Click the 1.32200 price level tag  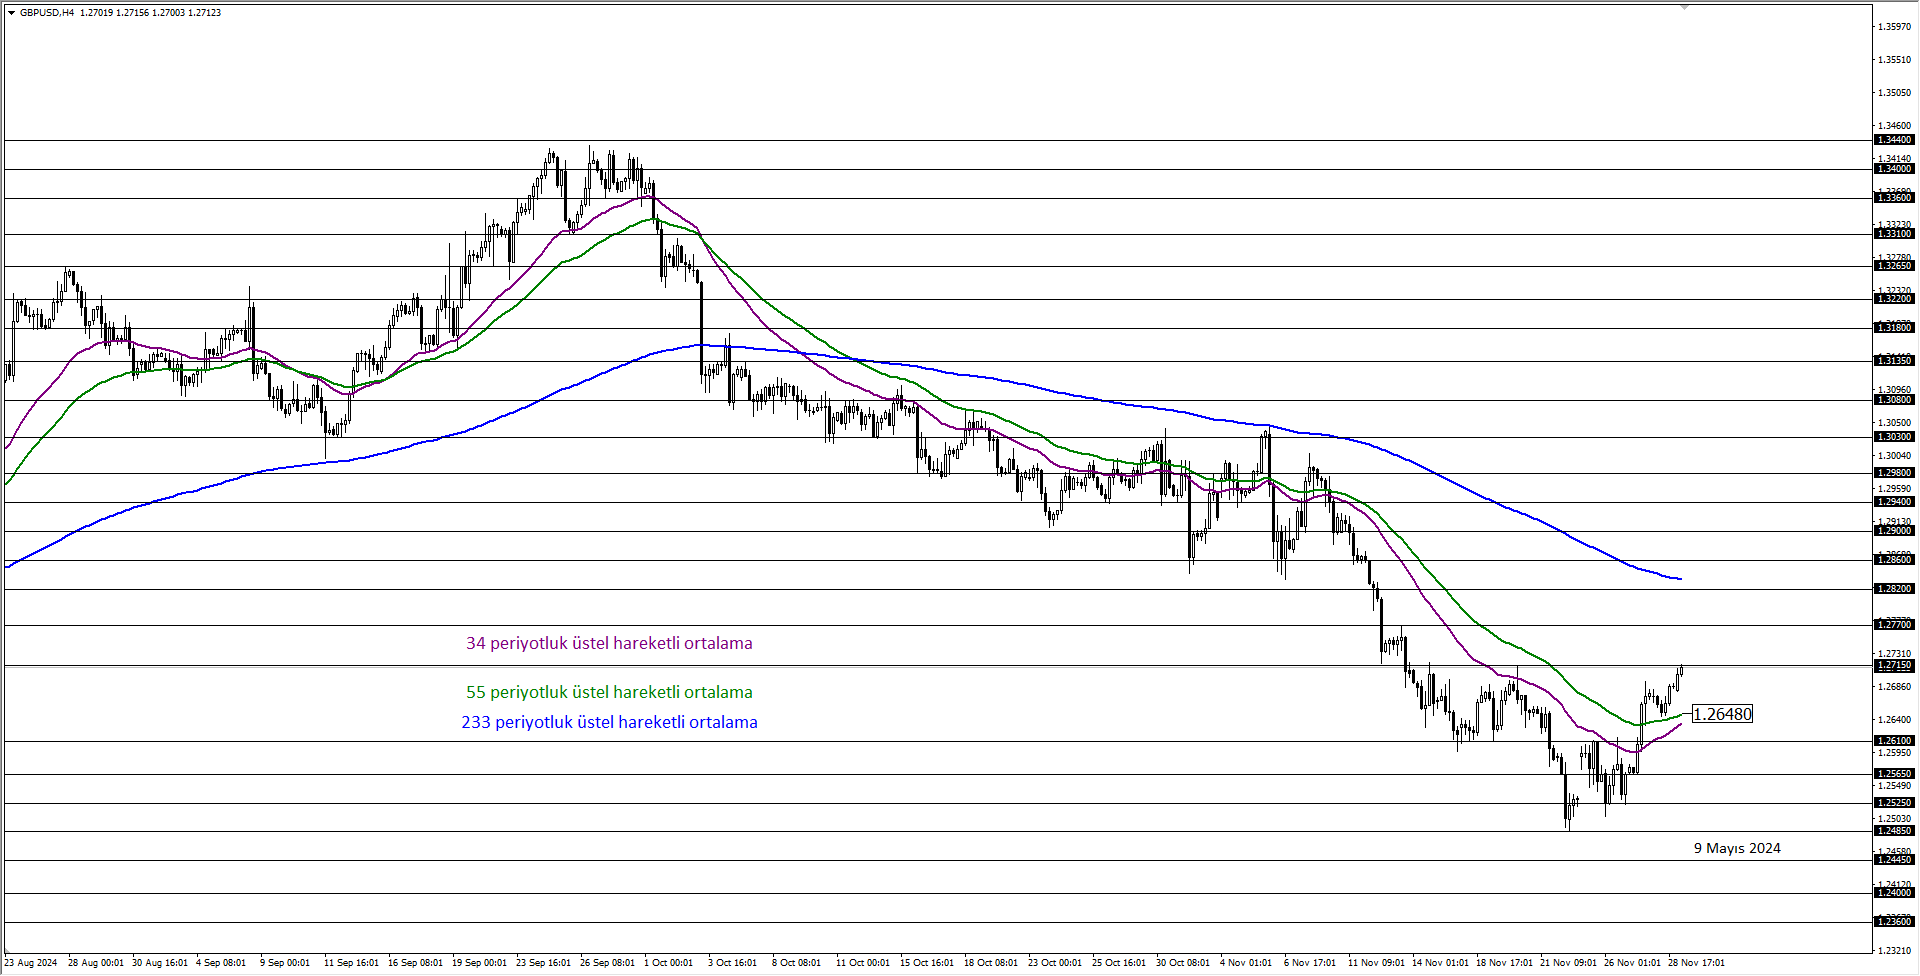pos(1894,299)
